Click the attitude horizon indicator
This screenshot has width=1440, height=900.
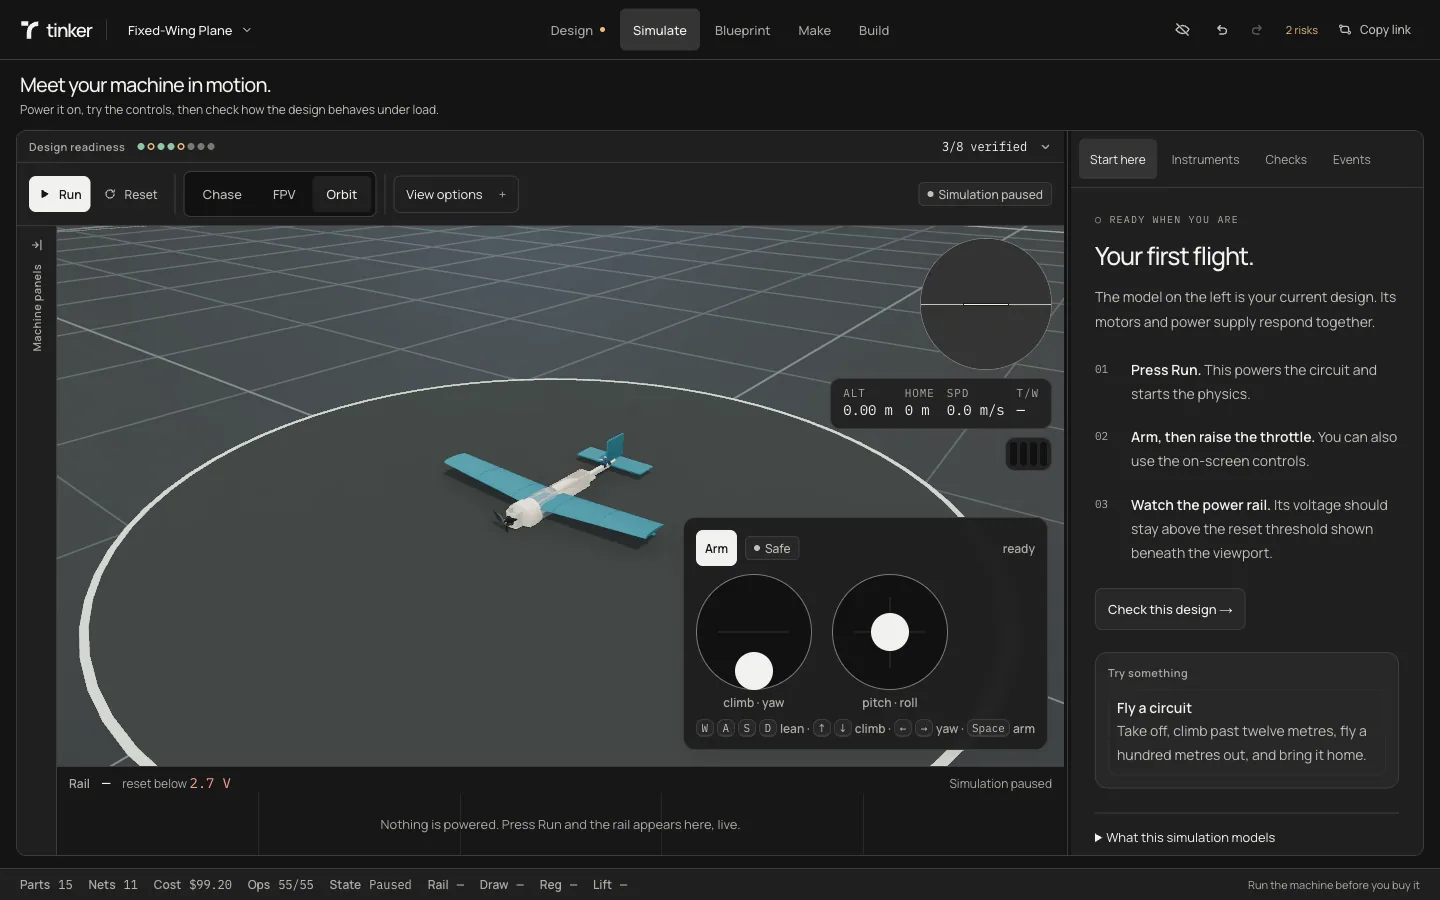[x=985, y=303]
